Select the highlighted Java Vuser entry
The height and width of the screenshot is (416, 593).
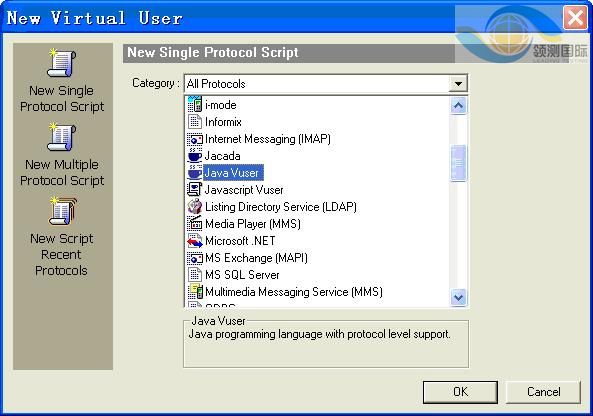(x=233, y=173)
